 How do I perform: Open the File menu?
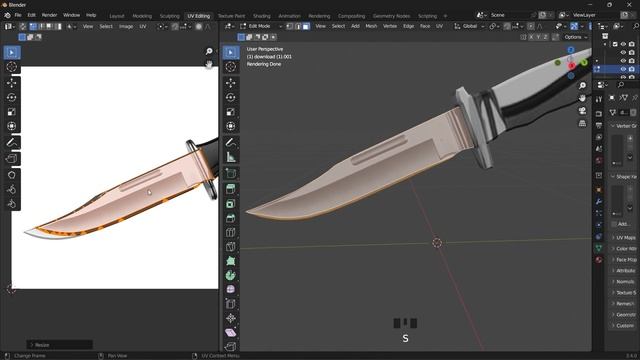[18, 15]
